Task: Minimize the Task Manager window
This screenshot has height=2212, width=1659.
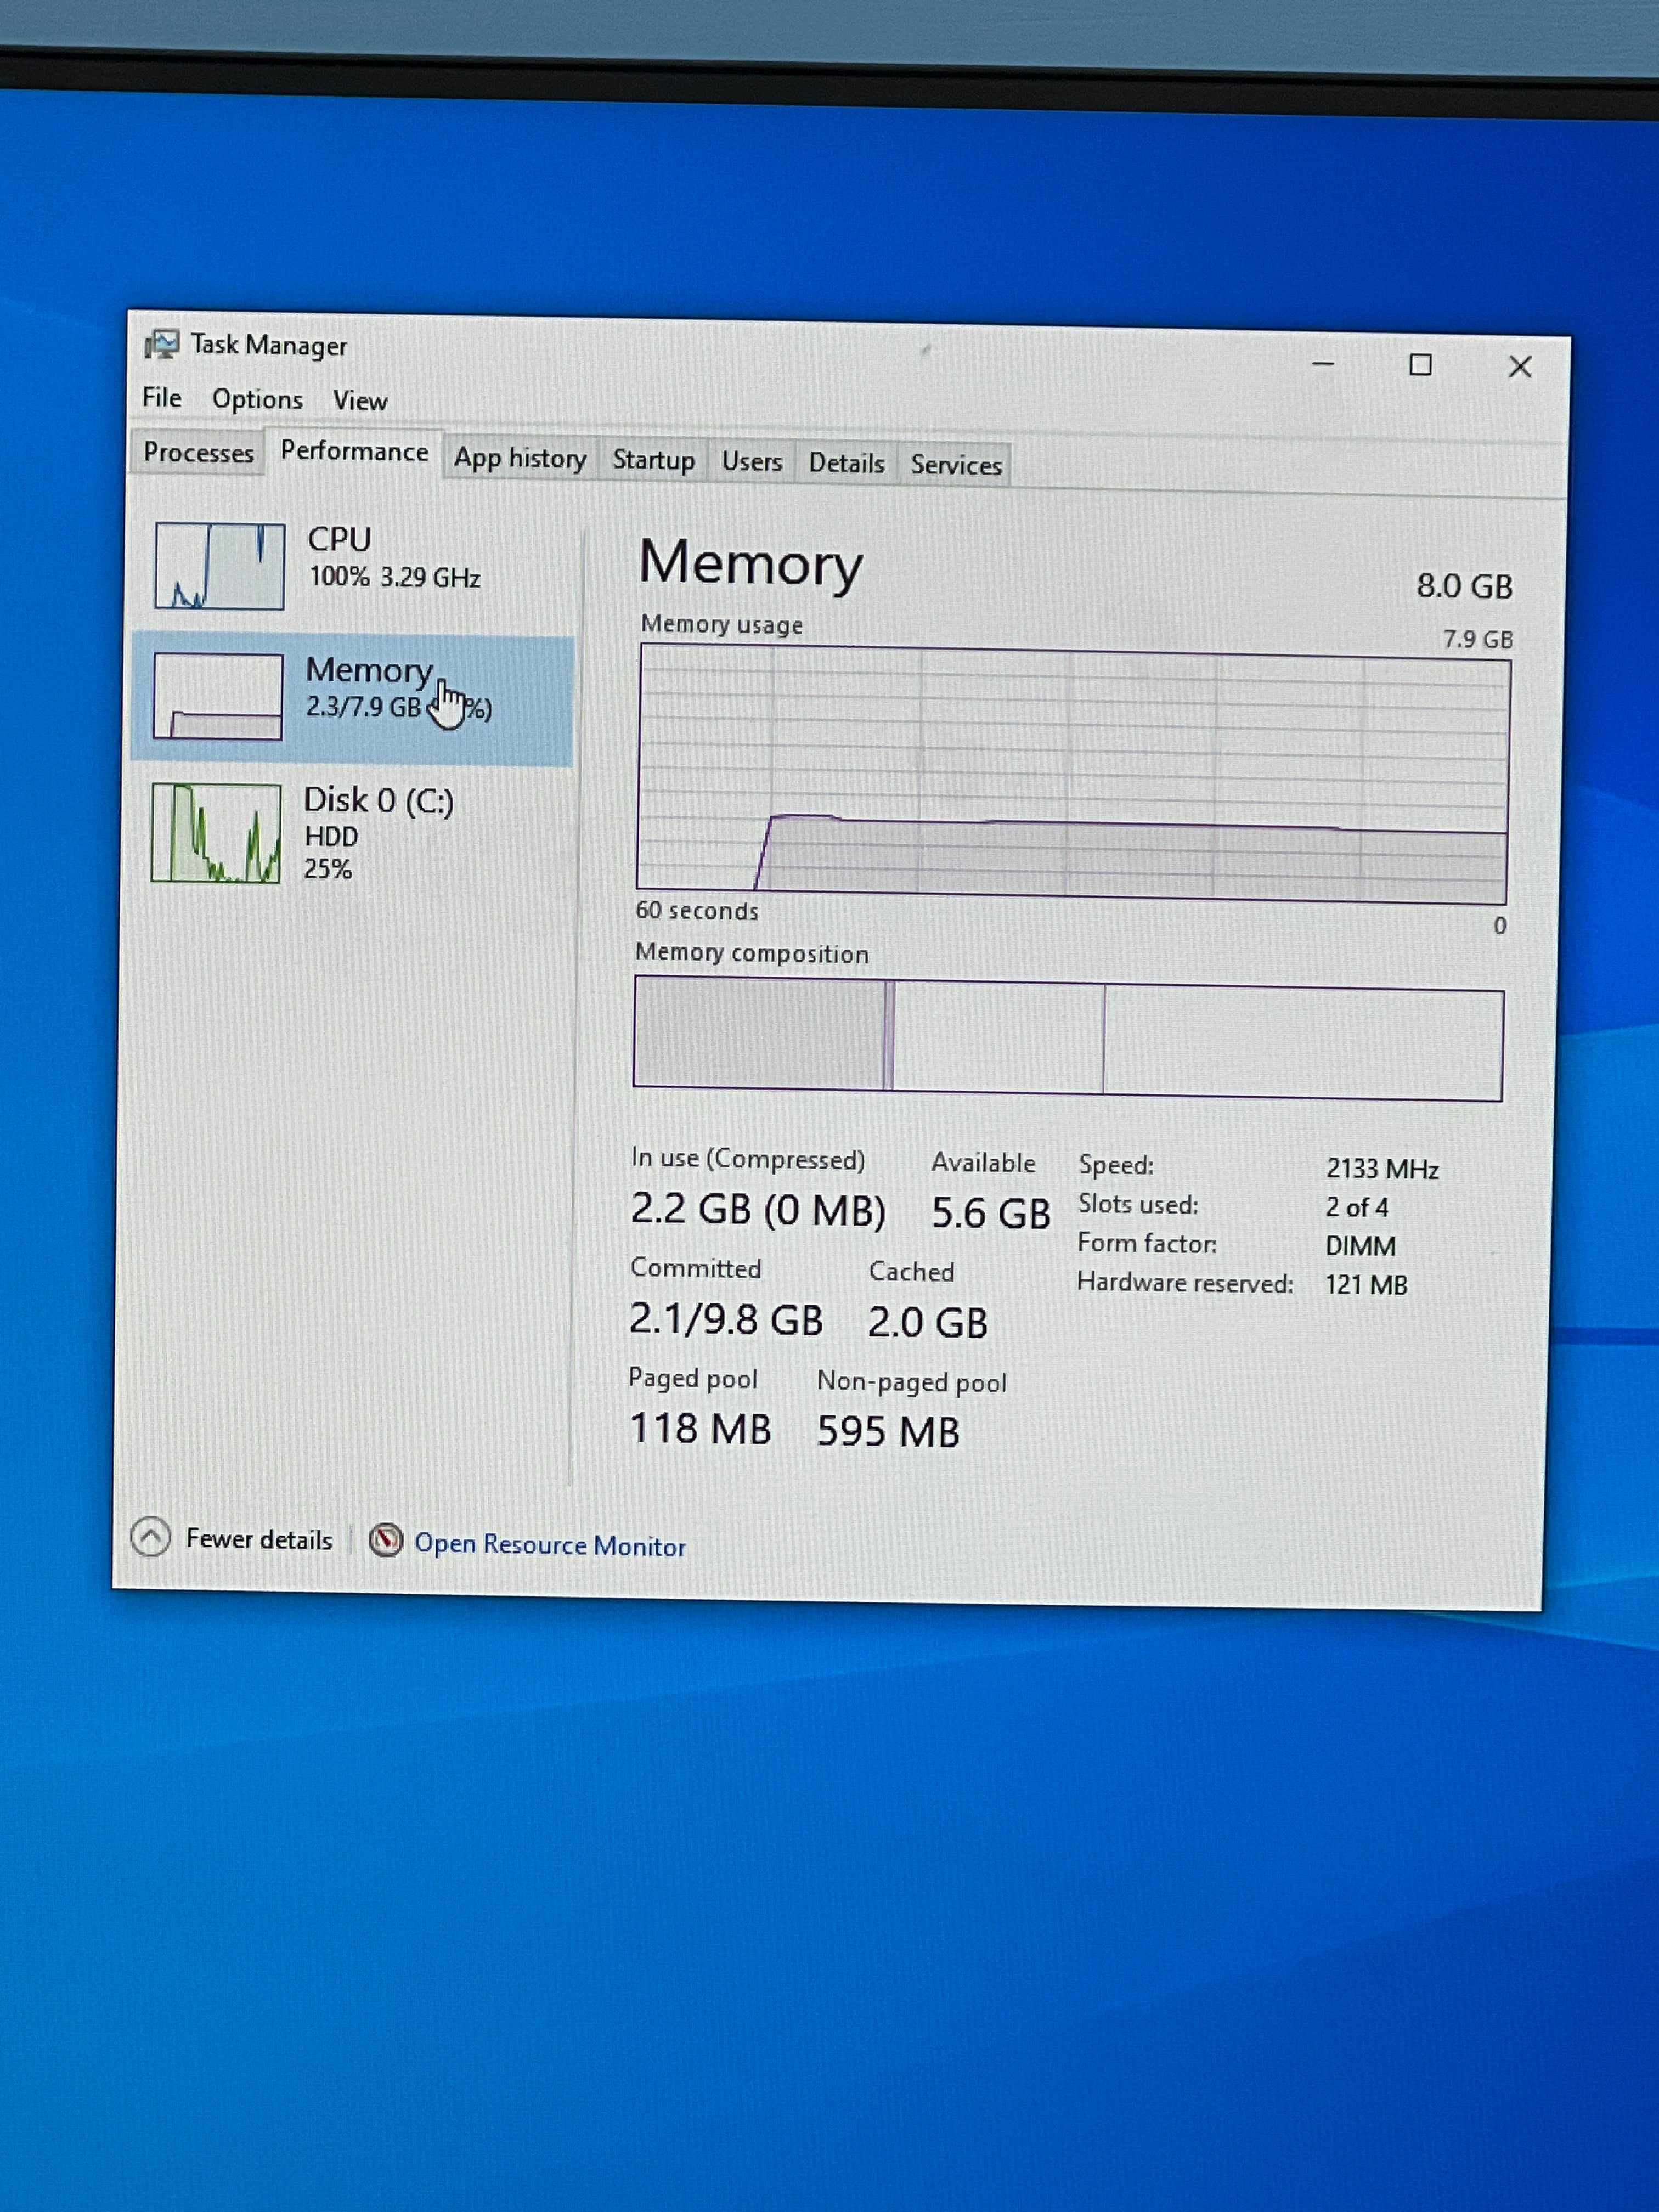Action: click(x=1323, y=364)
